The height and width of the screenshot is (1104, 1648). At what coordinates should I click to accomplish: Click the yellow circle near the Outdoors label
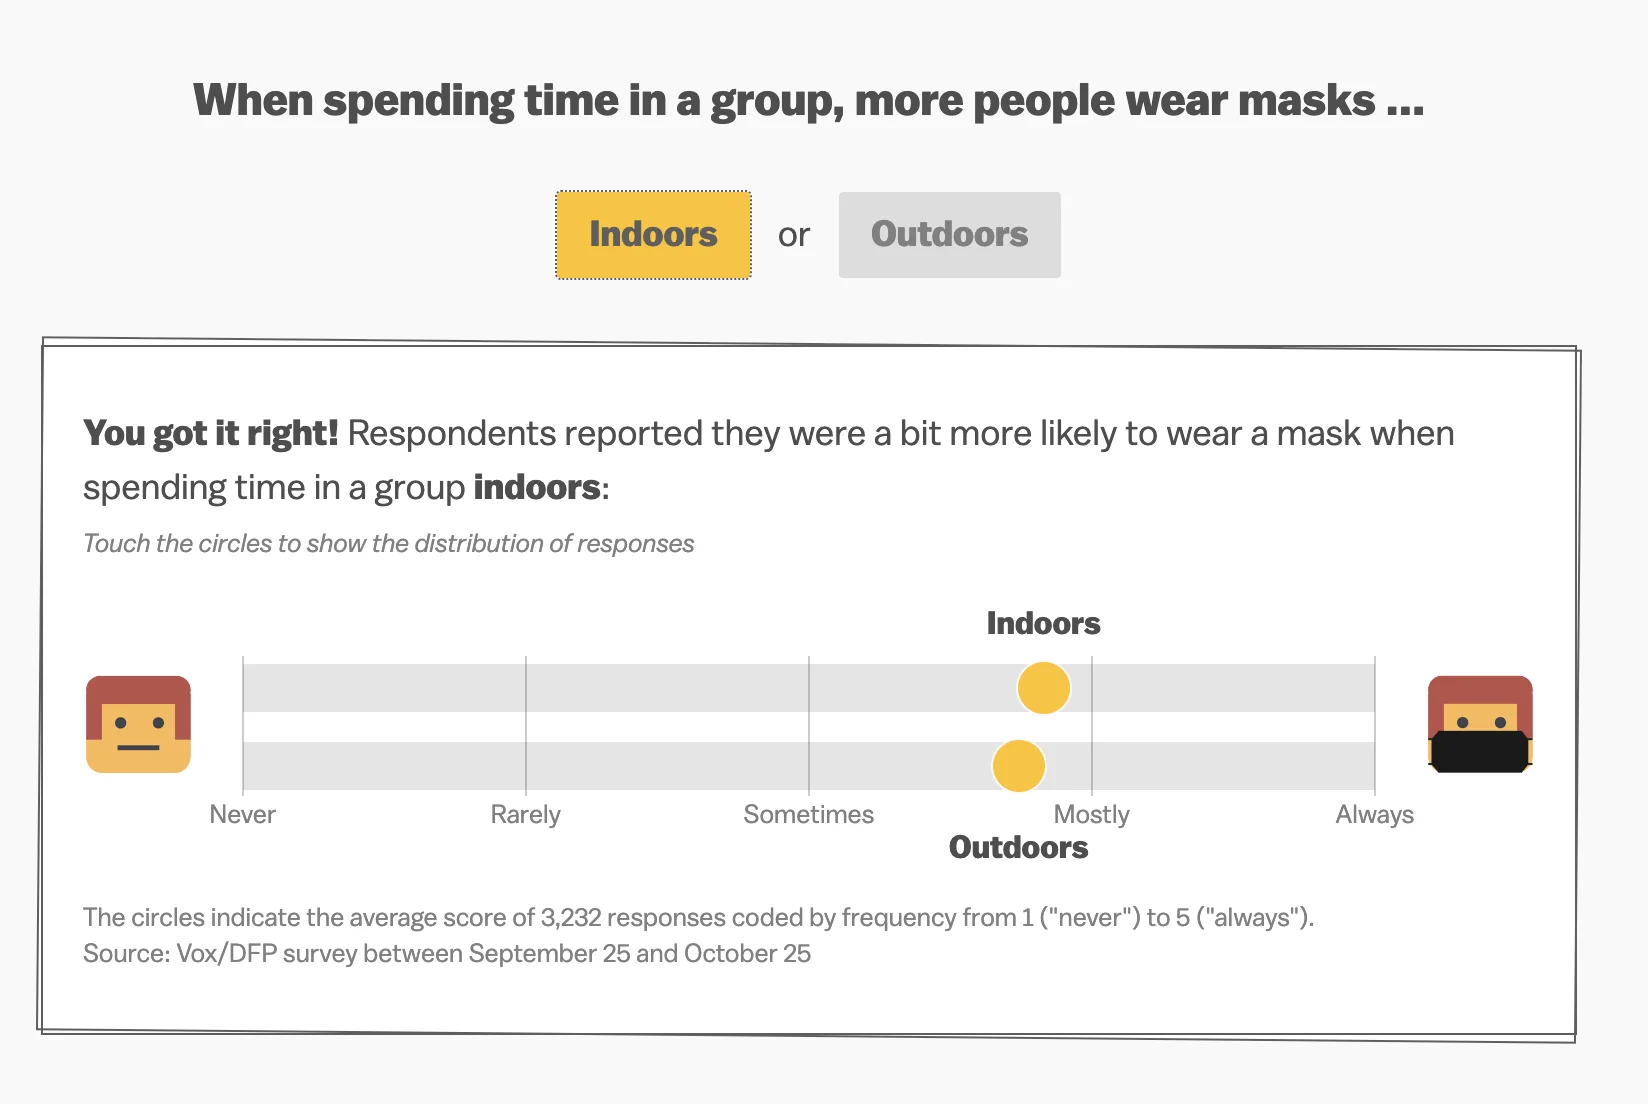pos(1019,764)
